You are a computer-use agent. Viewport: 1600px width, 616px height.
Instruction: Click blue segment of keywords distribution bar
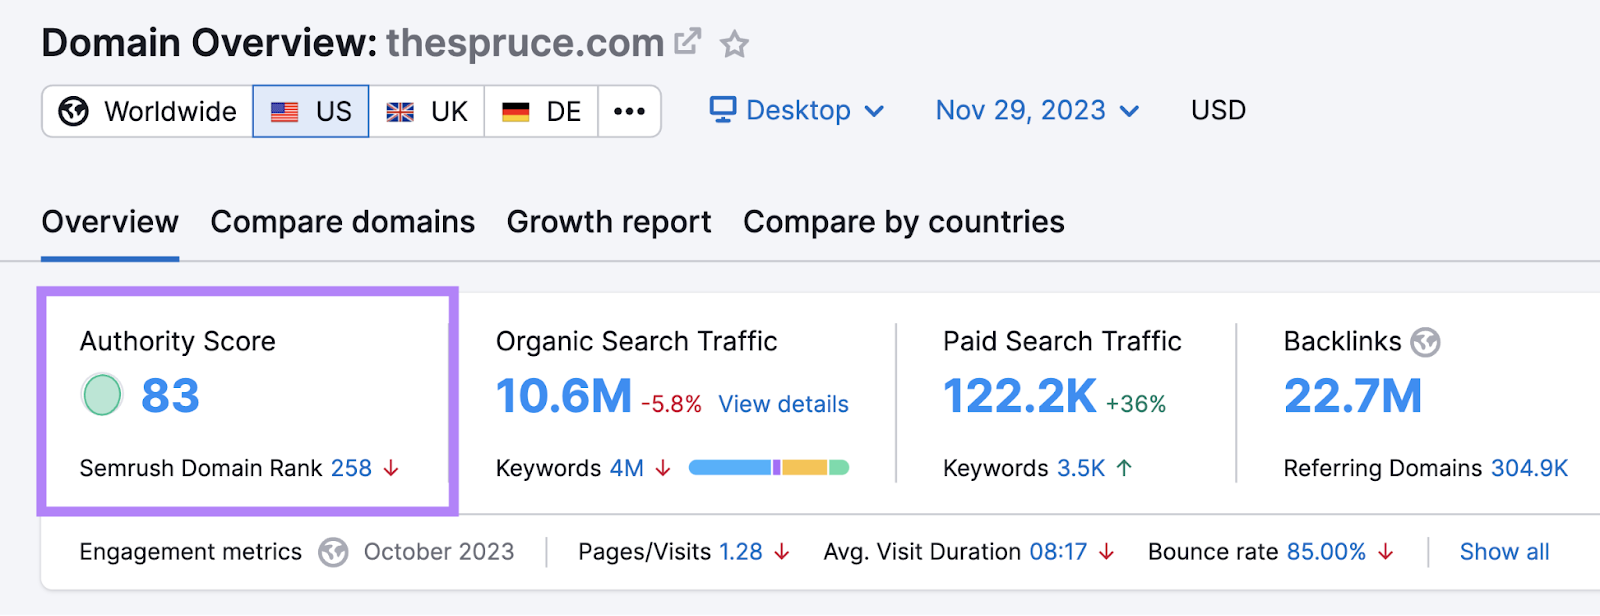(730, 467)
